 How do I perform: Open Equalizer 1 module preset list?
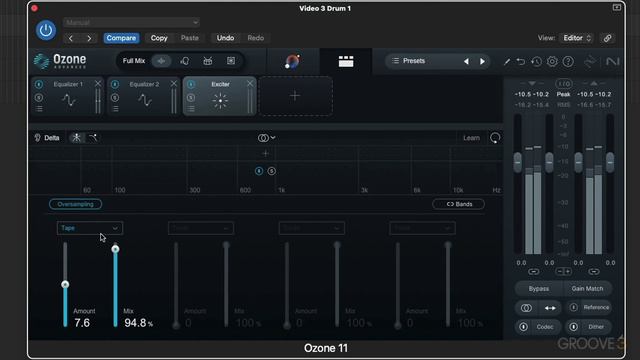click(39, 109)
